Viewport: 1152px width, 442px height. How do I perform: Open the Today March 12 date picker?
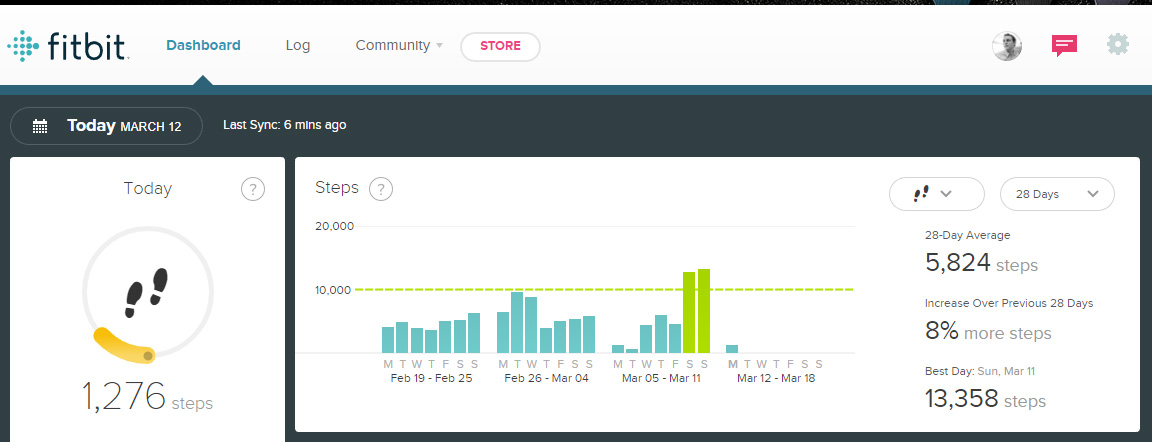click(107, 126)
